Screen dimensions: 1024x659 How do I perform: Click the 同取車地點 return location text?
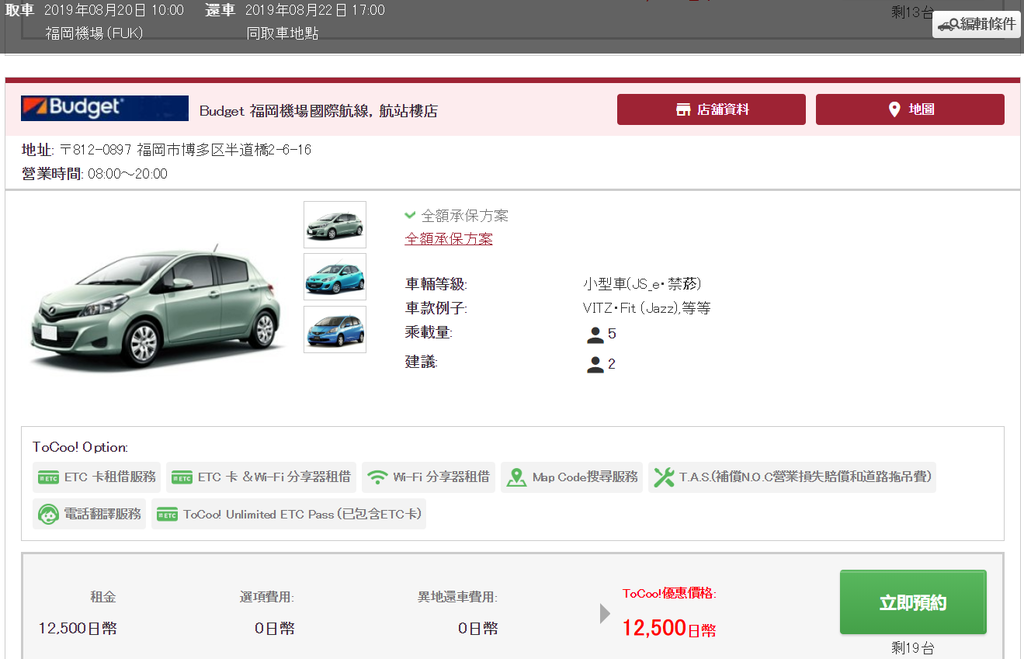282,33
